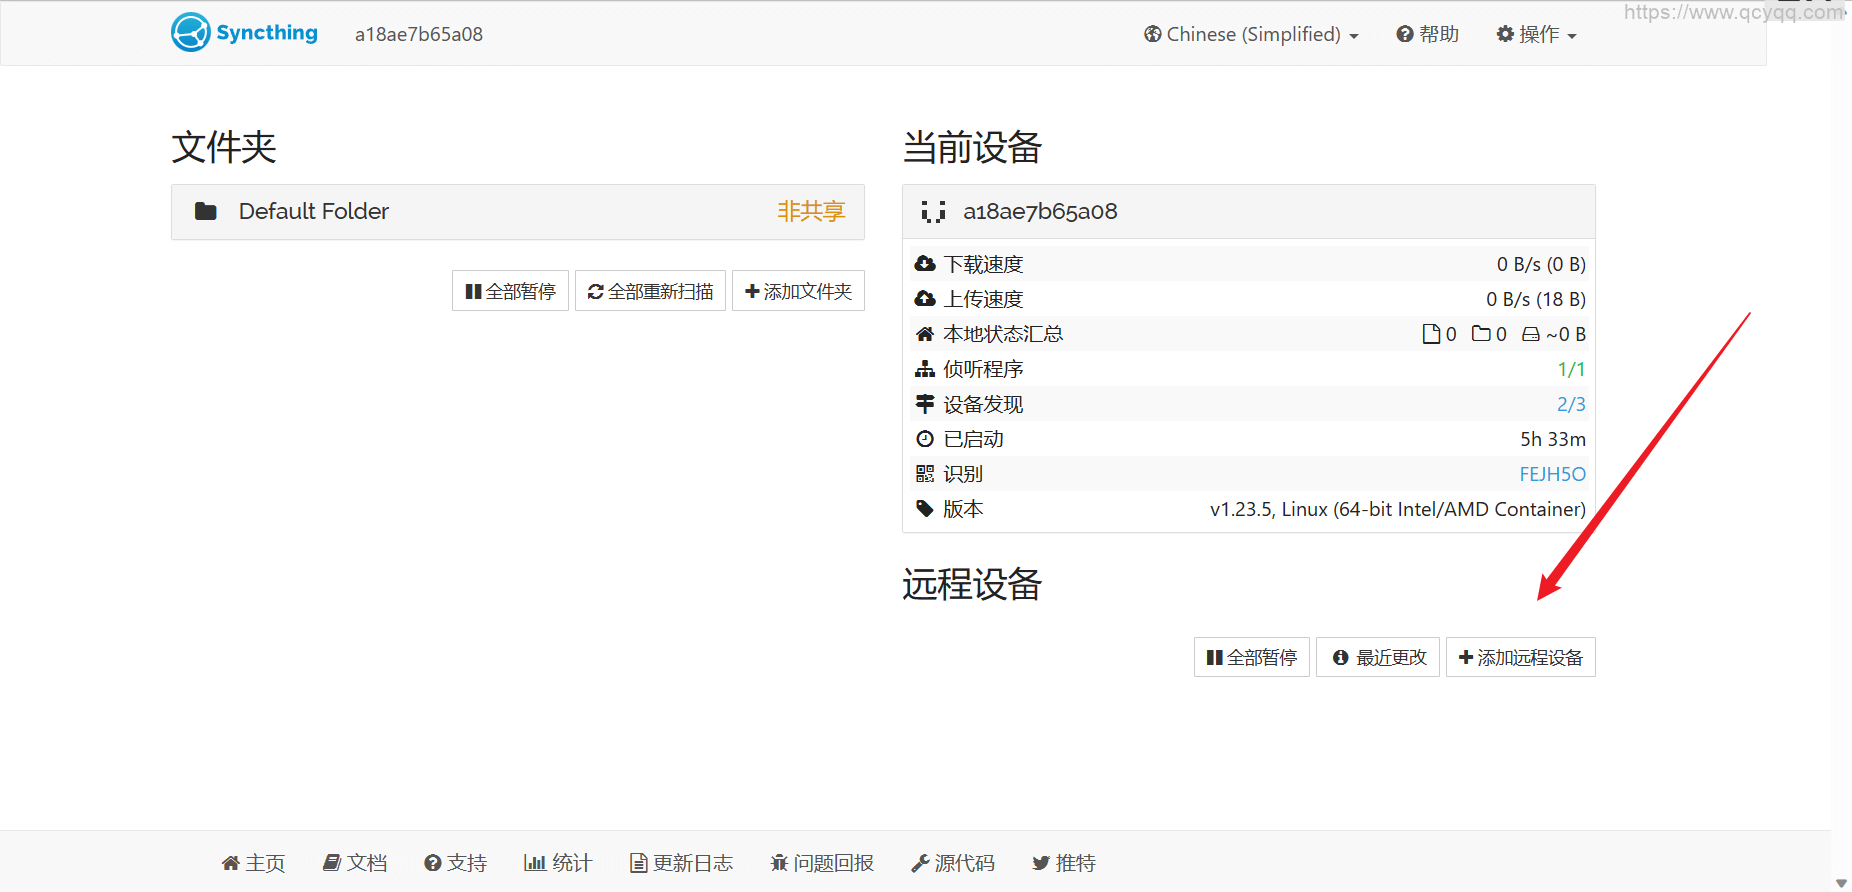Click the 下载速度 cloud download icon
This screenshot has width=1852, height=892.
[925, 264]
